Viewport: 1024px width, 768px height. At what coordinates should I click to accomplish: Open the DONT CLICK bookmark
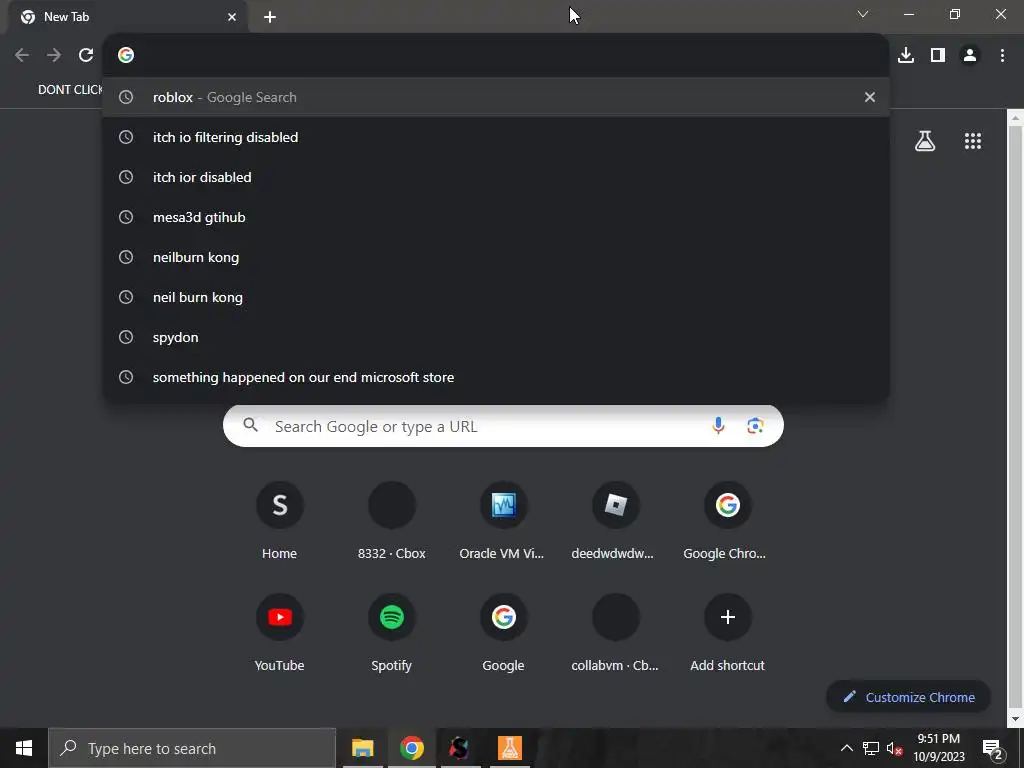click(70, 89)
